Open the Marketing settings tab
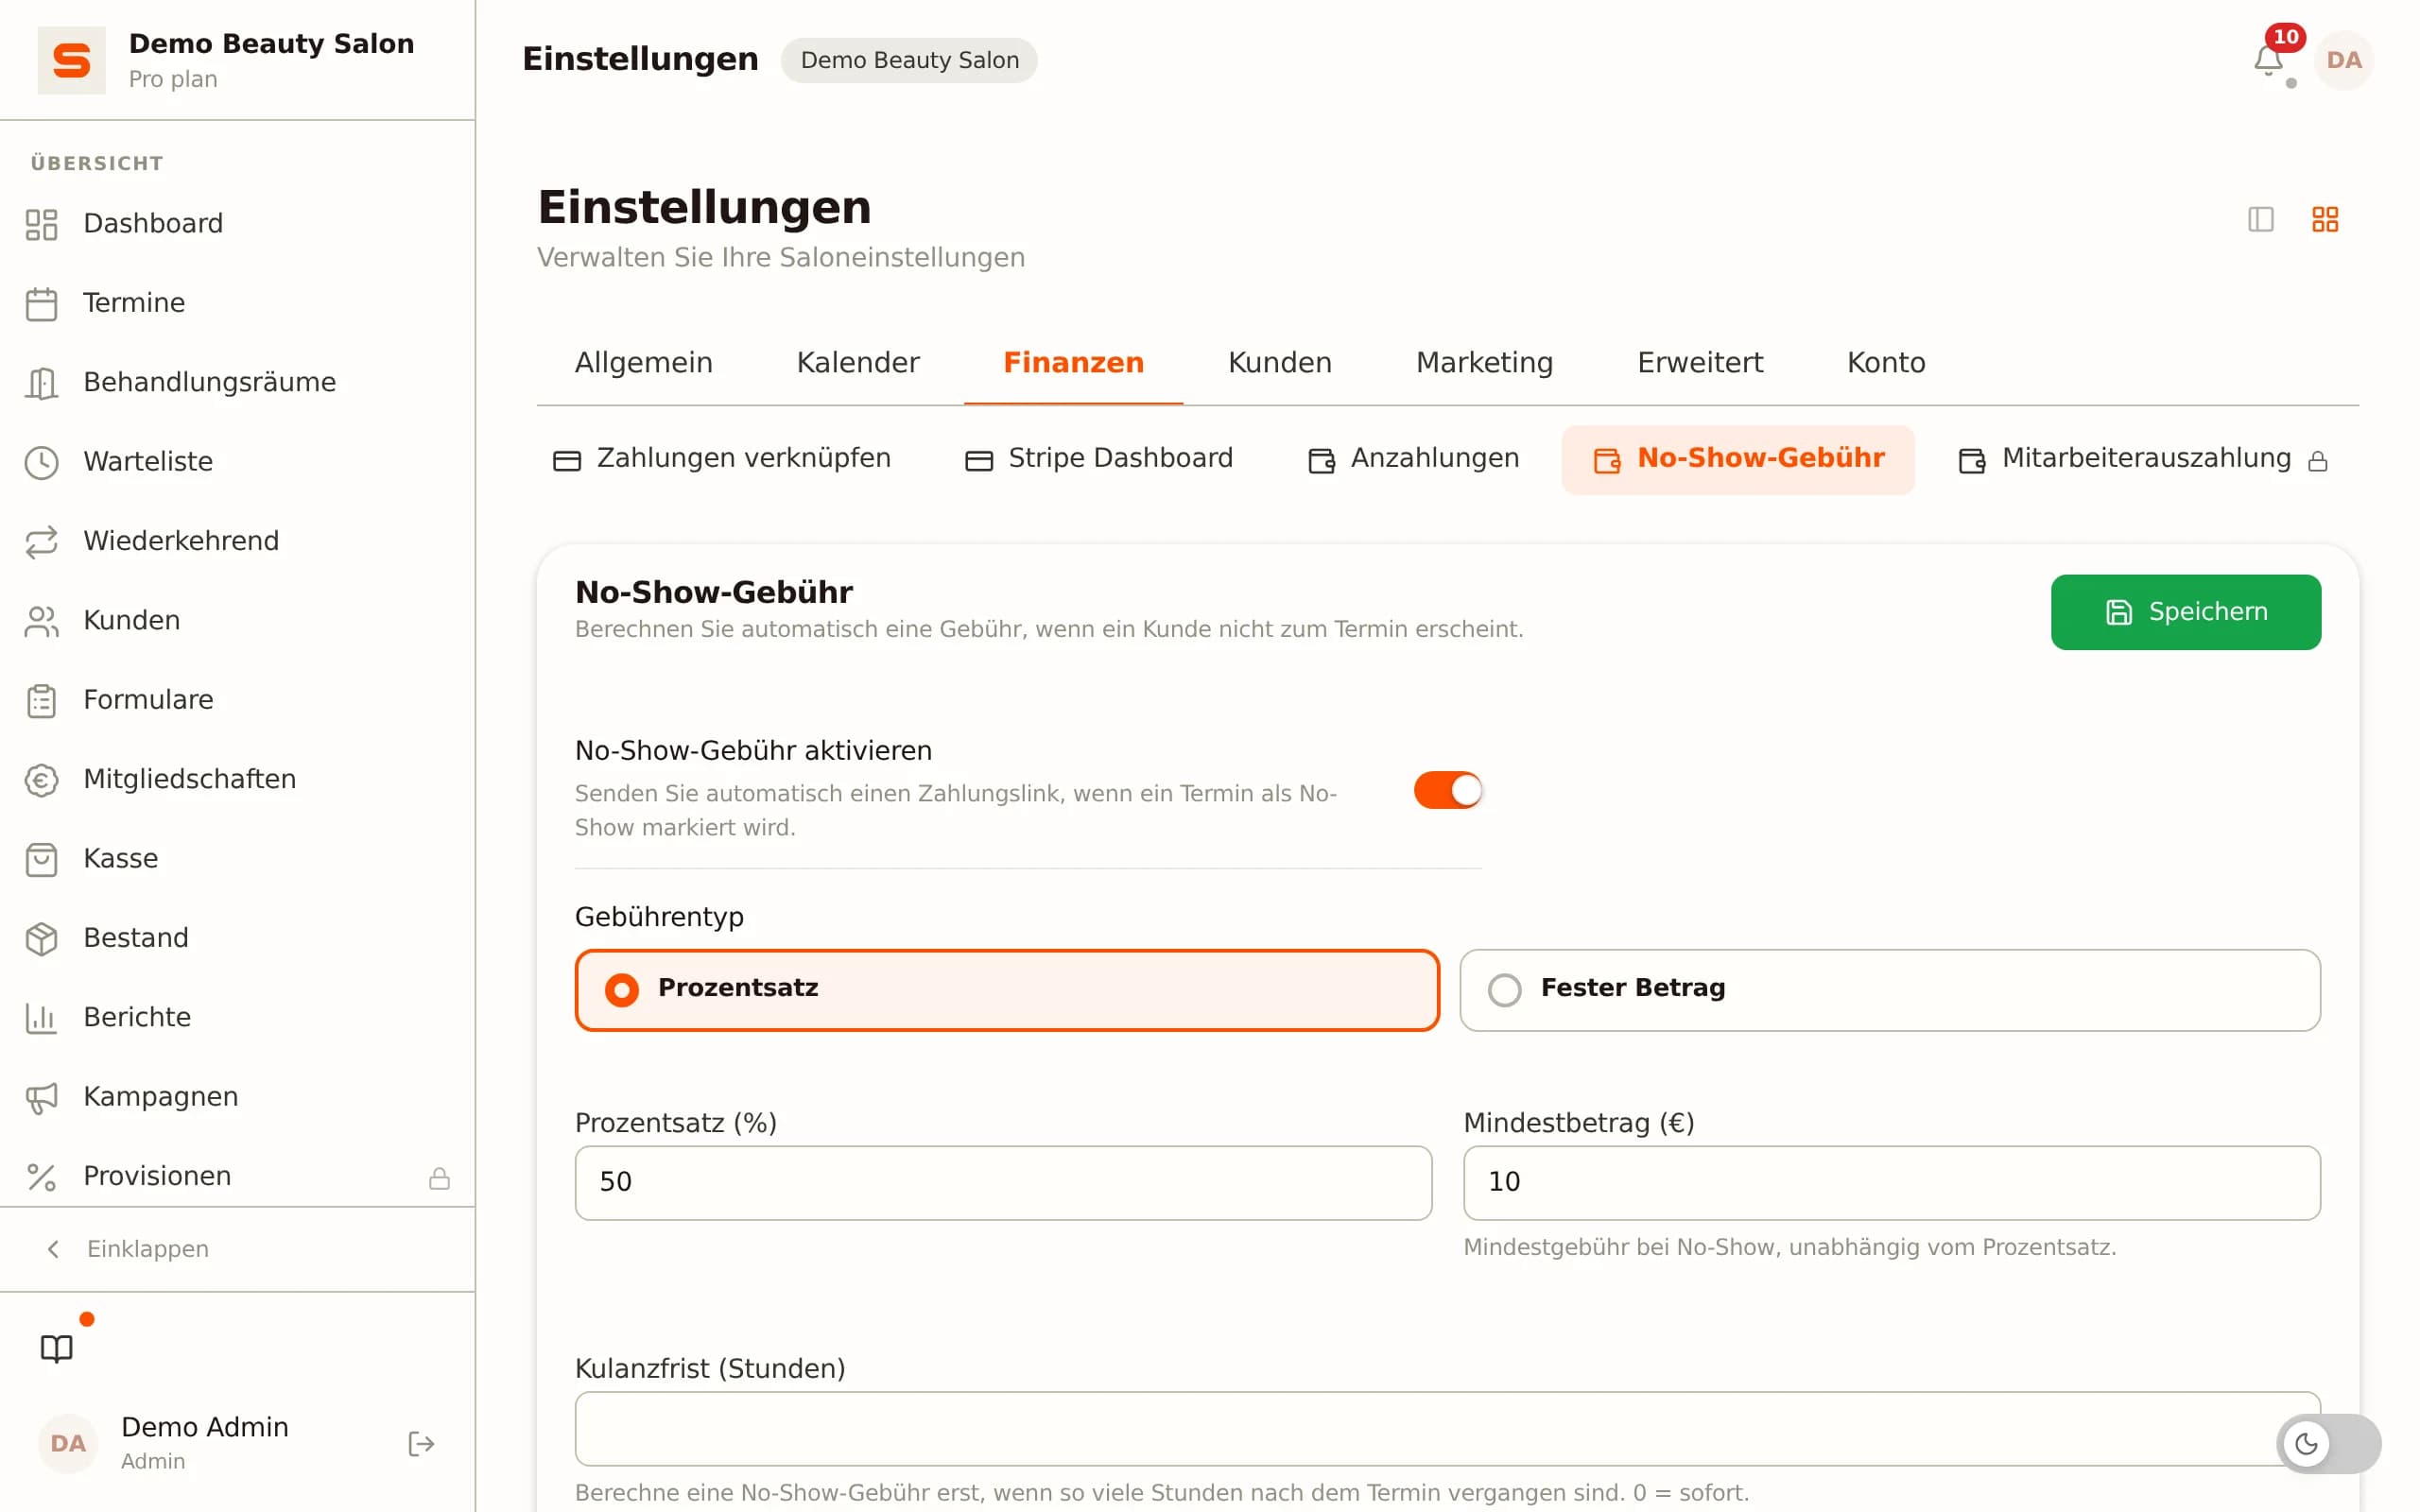Image resolution: width=2420 pixels, height=1512 pixels. click(1484, 362)
